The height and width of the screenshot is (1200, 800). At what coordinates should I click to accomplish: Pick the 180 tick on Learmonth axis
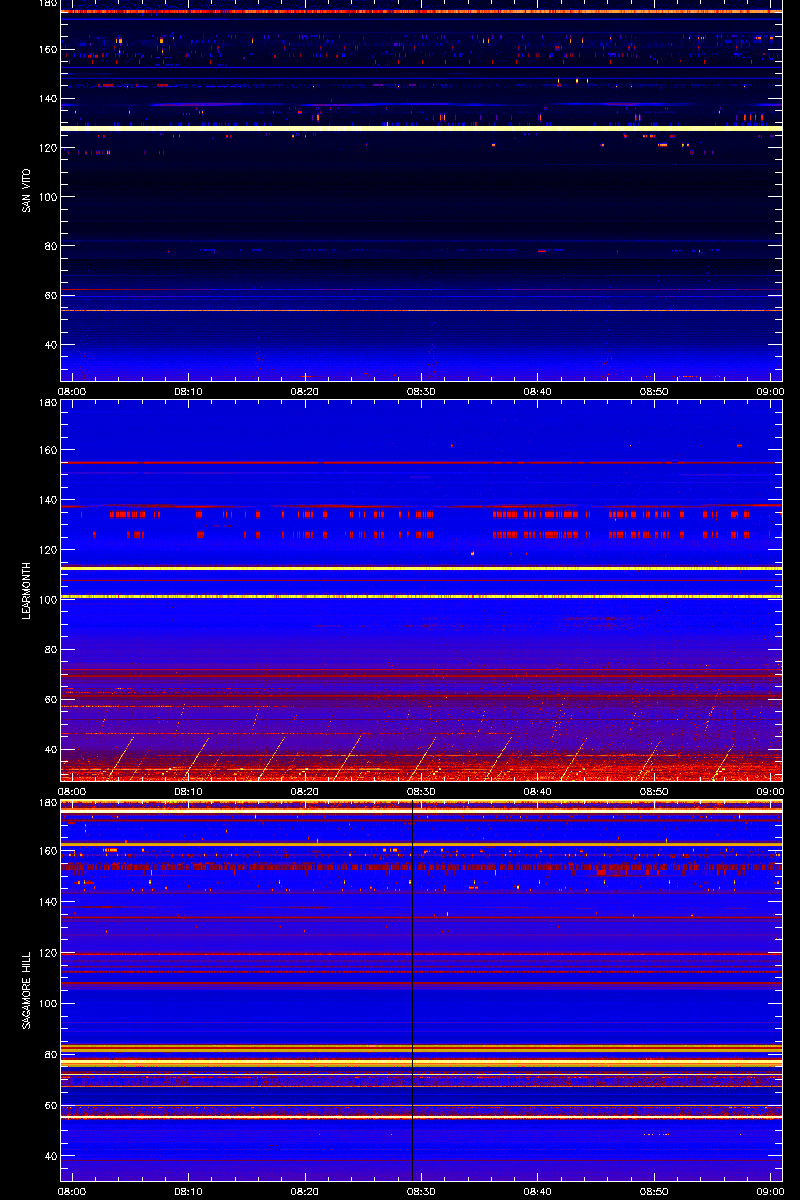49,403
